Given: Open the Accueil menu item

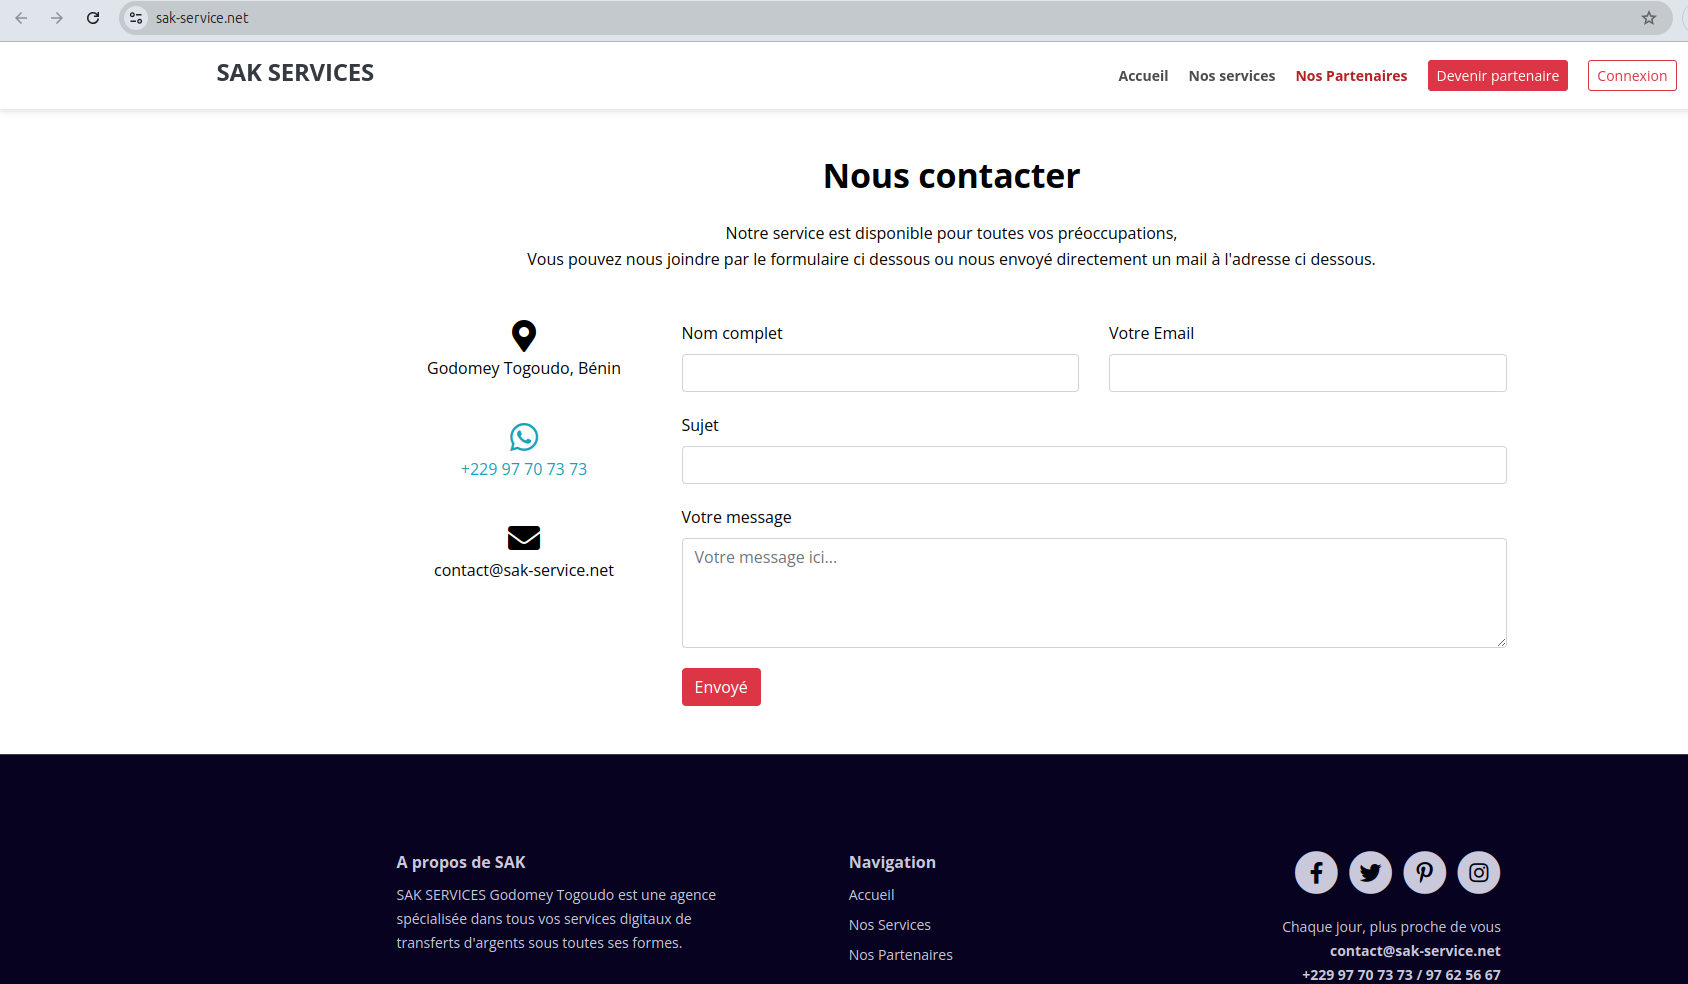Looking at the screenshot, I should (x=1143, y=76).
